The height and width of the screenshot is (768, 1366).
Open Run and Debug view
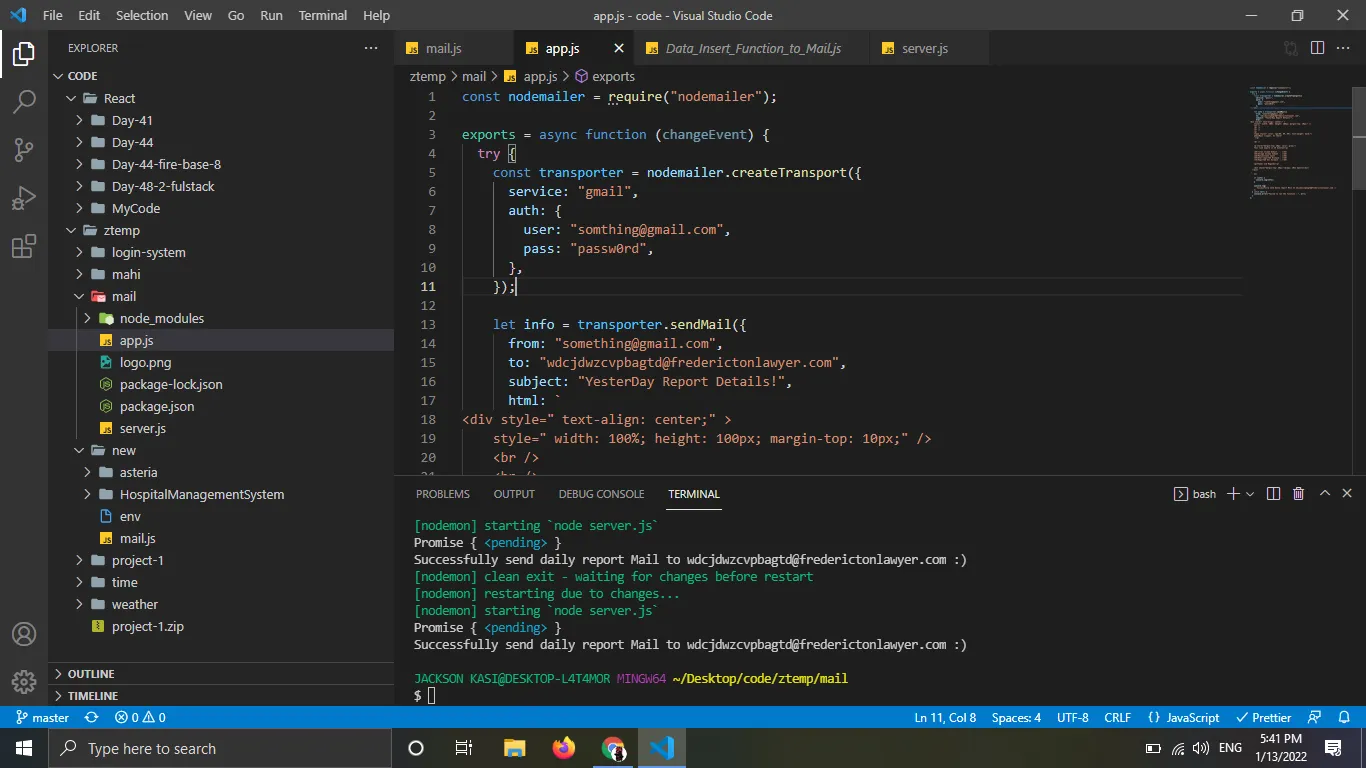click(x=24, y=198)
